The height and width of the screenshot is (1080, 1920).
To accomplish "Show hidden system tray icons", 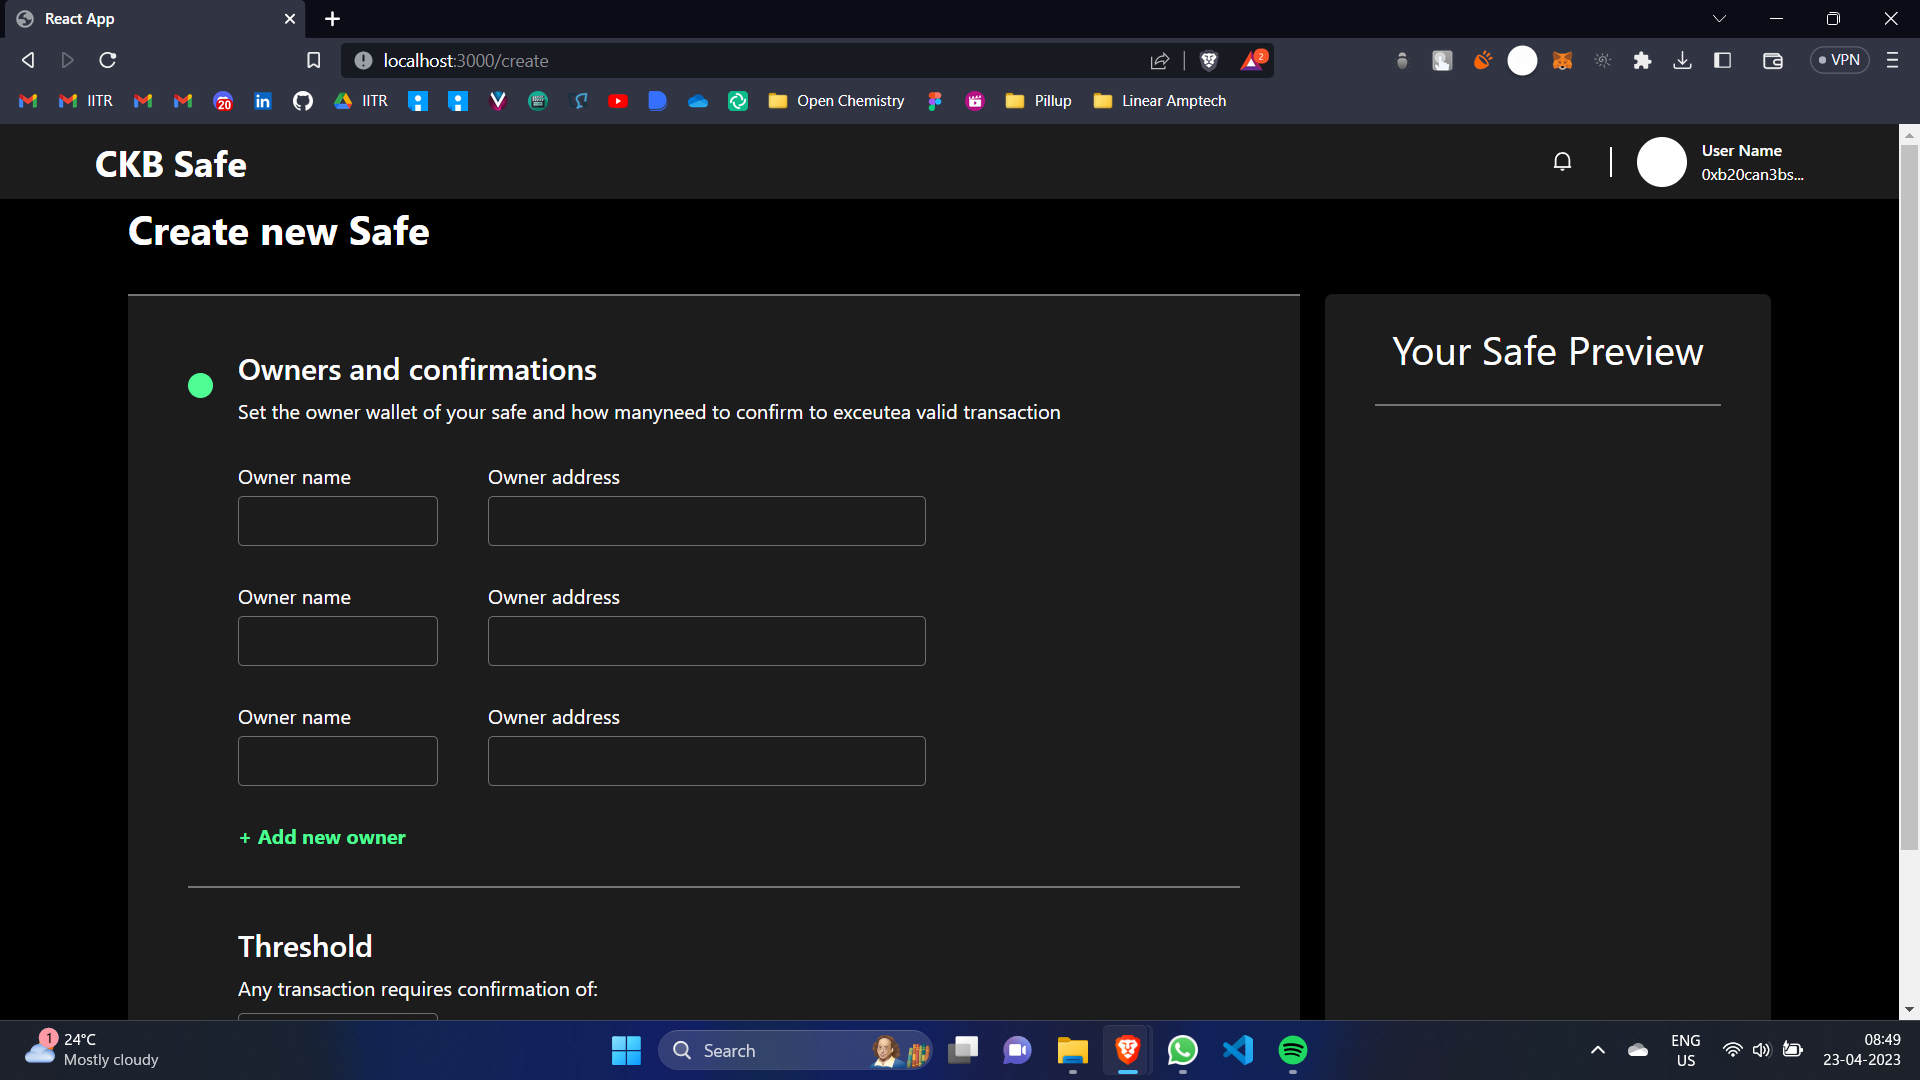I will coord(1597,1050).
